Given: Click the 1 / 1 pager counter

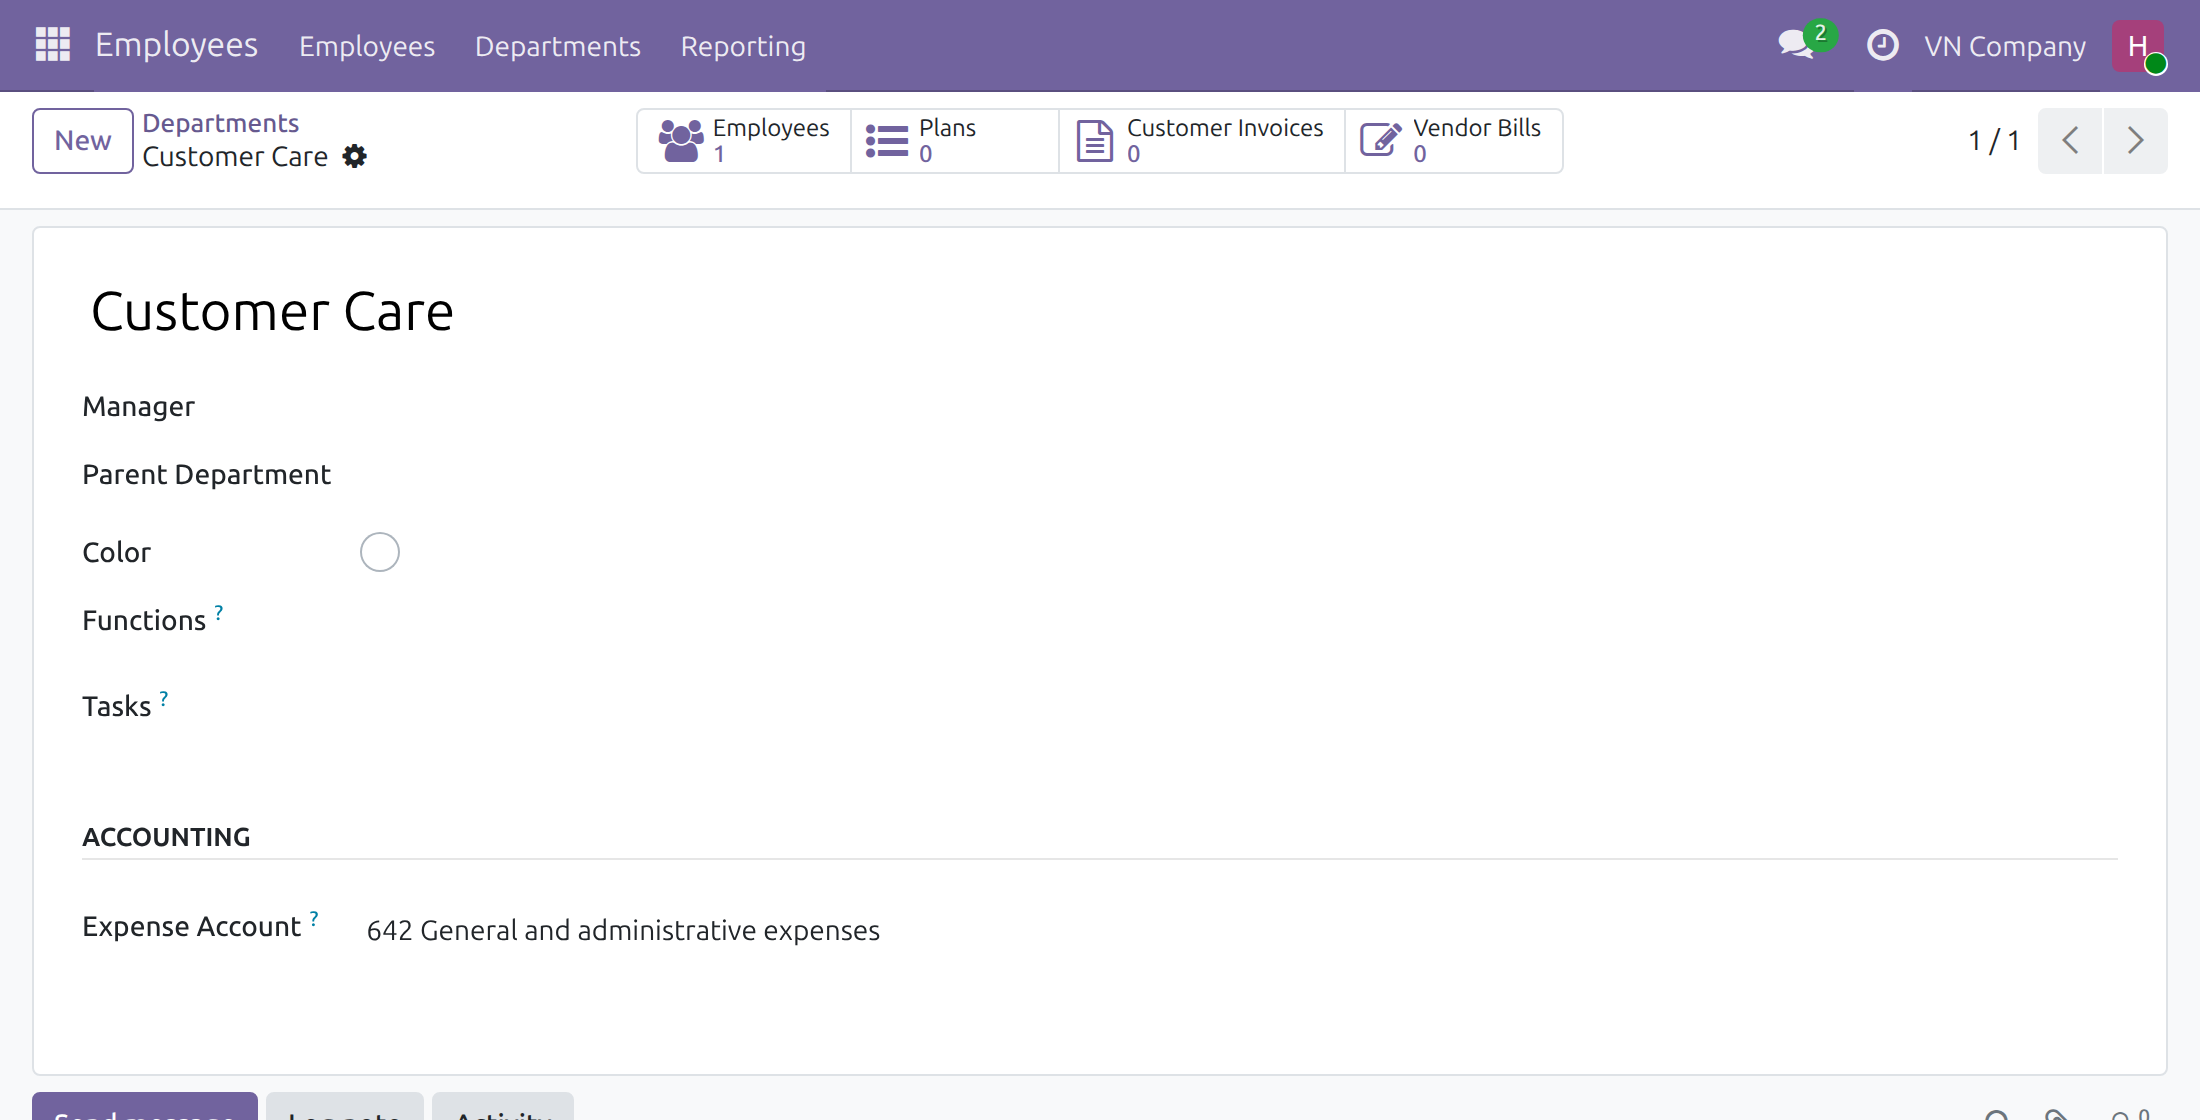Looking at the screenshot, I should (1994, 140).
